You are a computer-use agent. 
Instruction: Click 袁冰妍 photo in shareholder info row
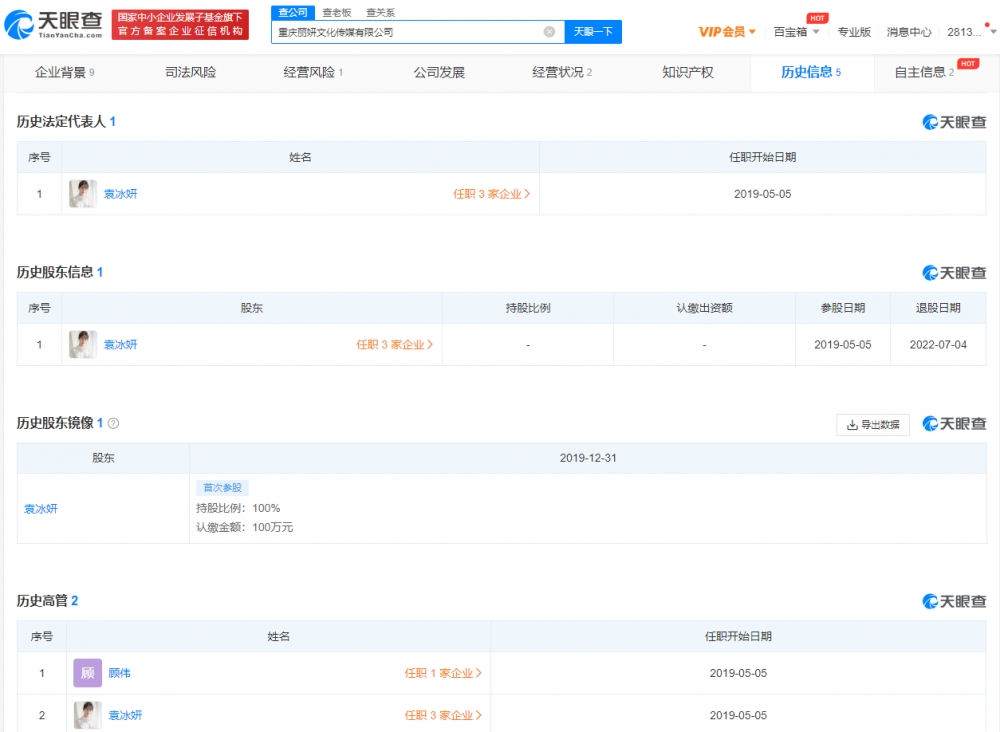(83, 345)
